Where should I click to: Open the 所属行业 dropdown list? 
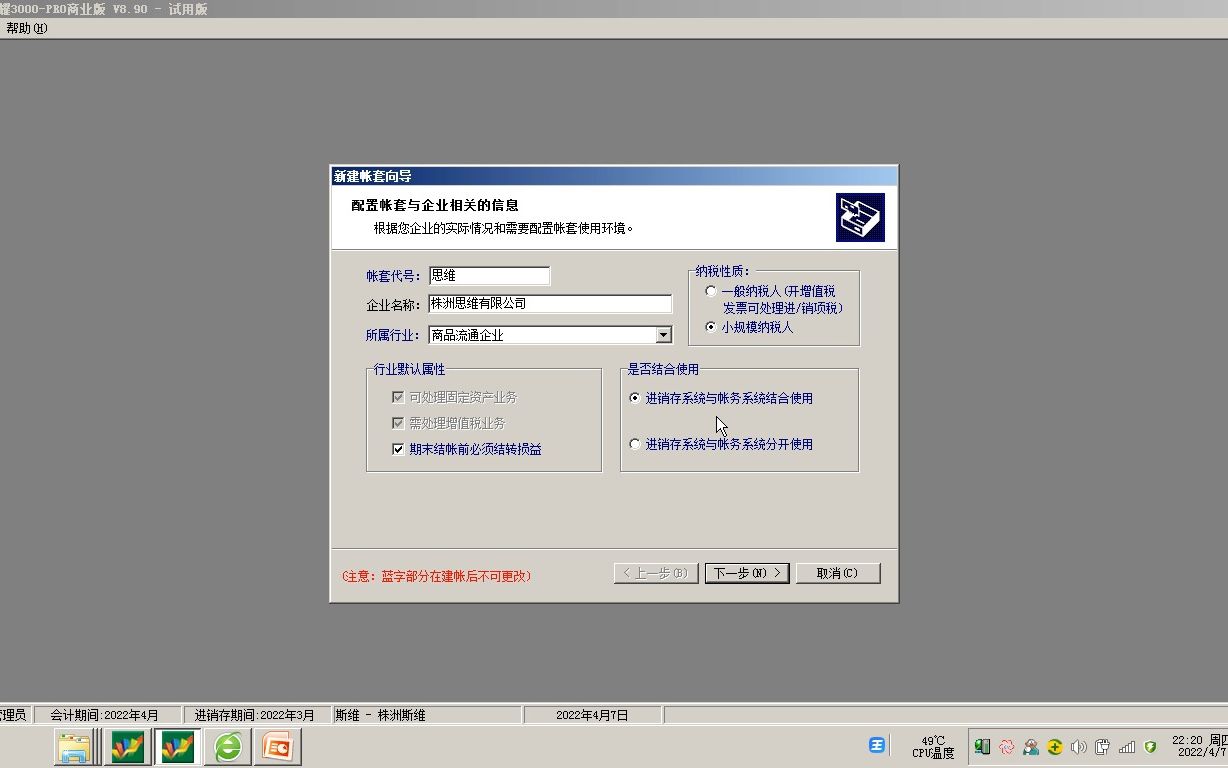663,335
